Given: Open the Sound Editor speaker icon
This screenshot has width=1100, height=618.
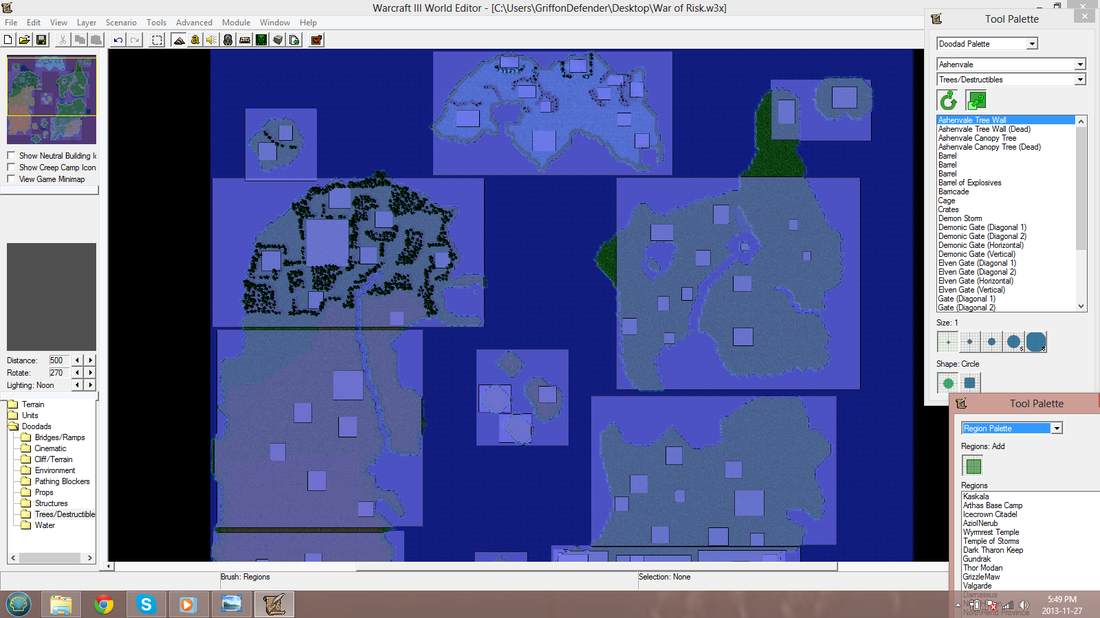Looking at the screenshot, I should (211, 40).
